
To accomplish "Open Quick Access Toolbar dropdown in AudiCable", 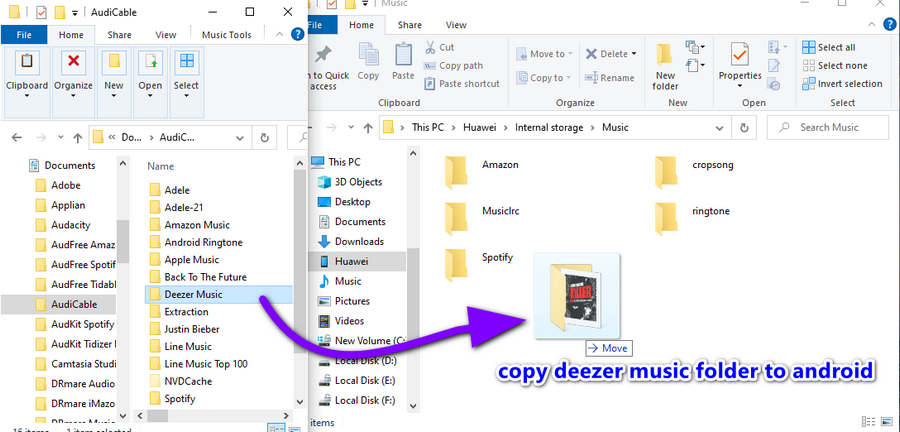I will [x=75, y=12].
